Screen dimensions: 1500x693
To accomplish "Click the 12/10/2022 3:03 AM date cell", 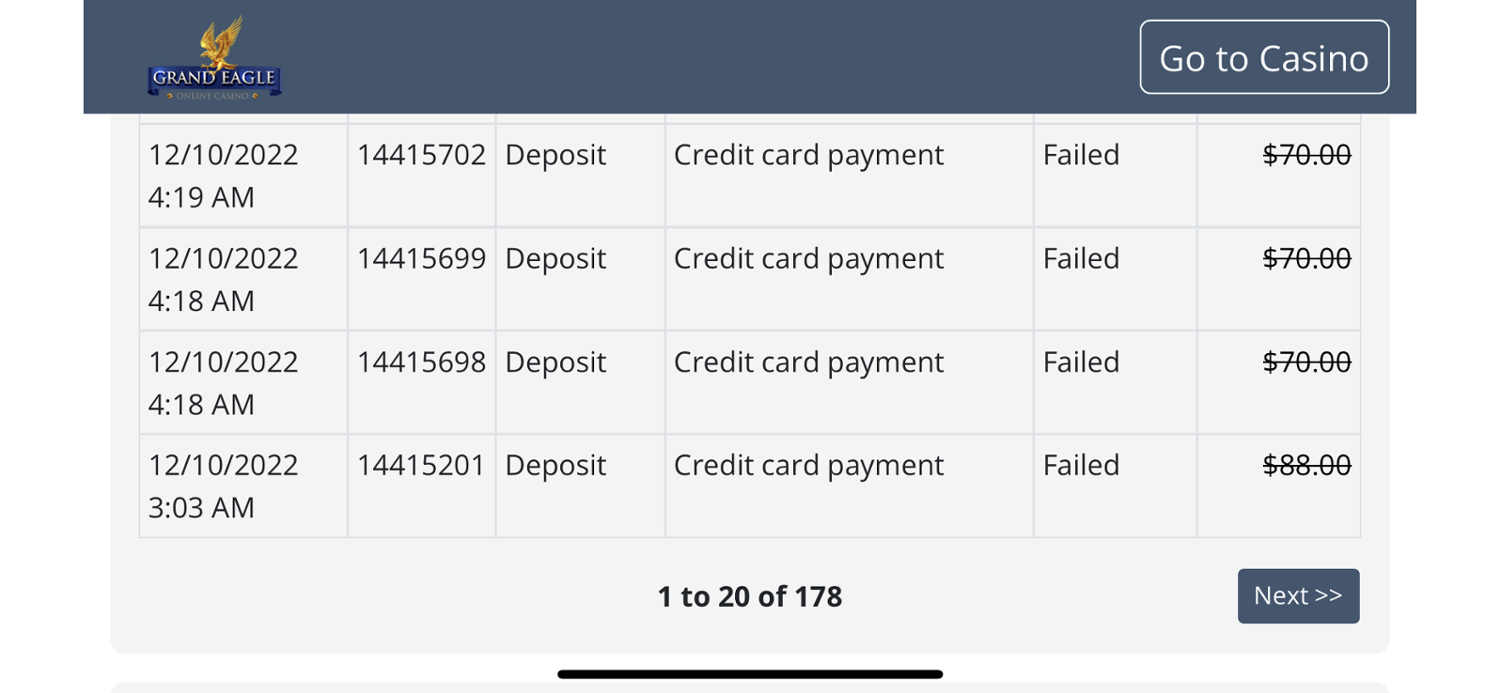I will (x=223, y=486).
